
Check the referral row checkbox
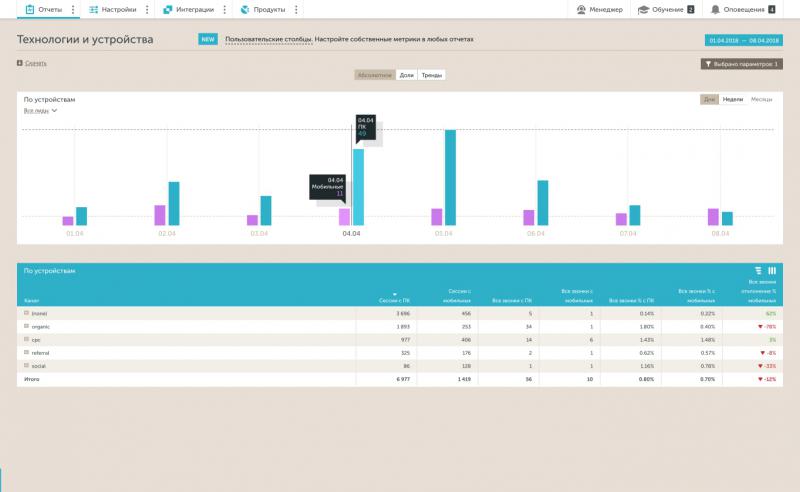click(27, 352)
